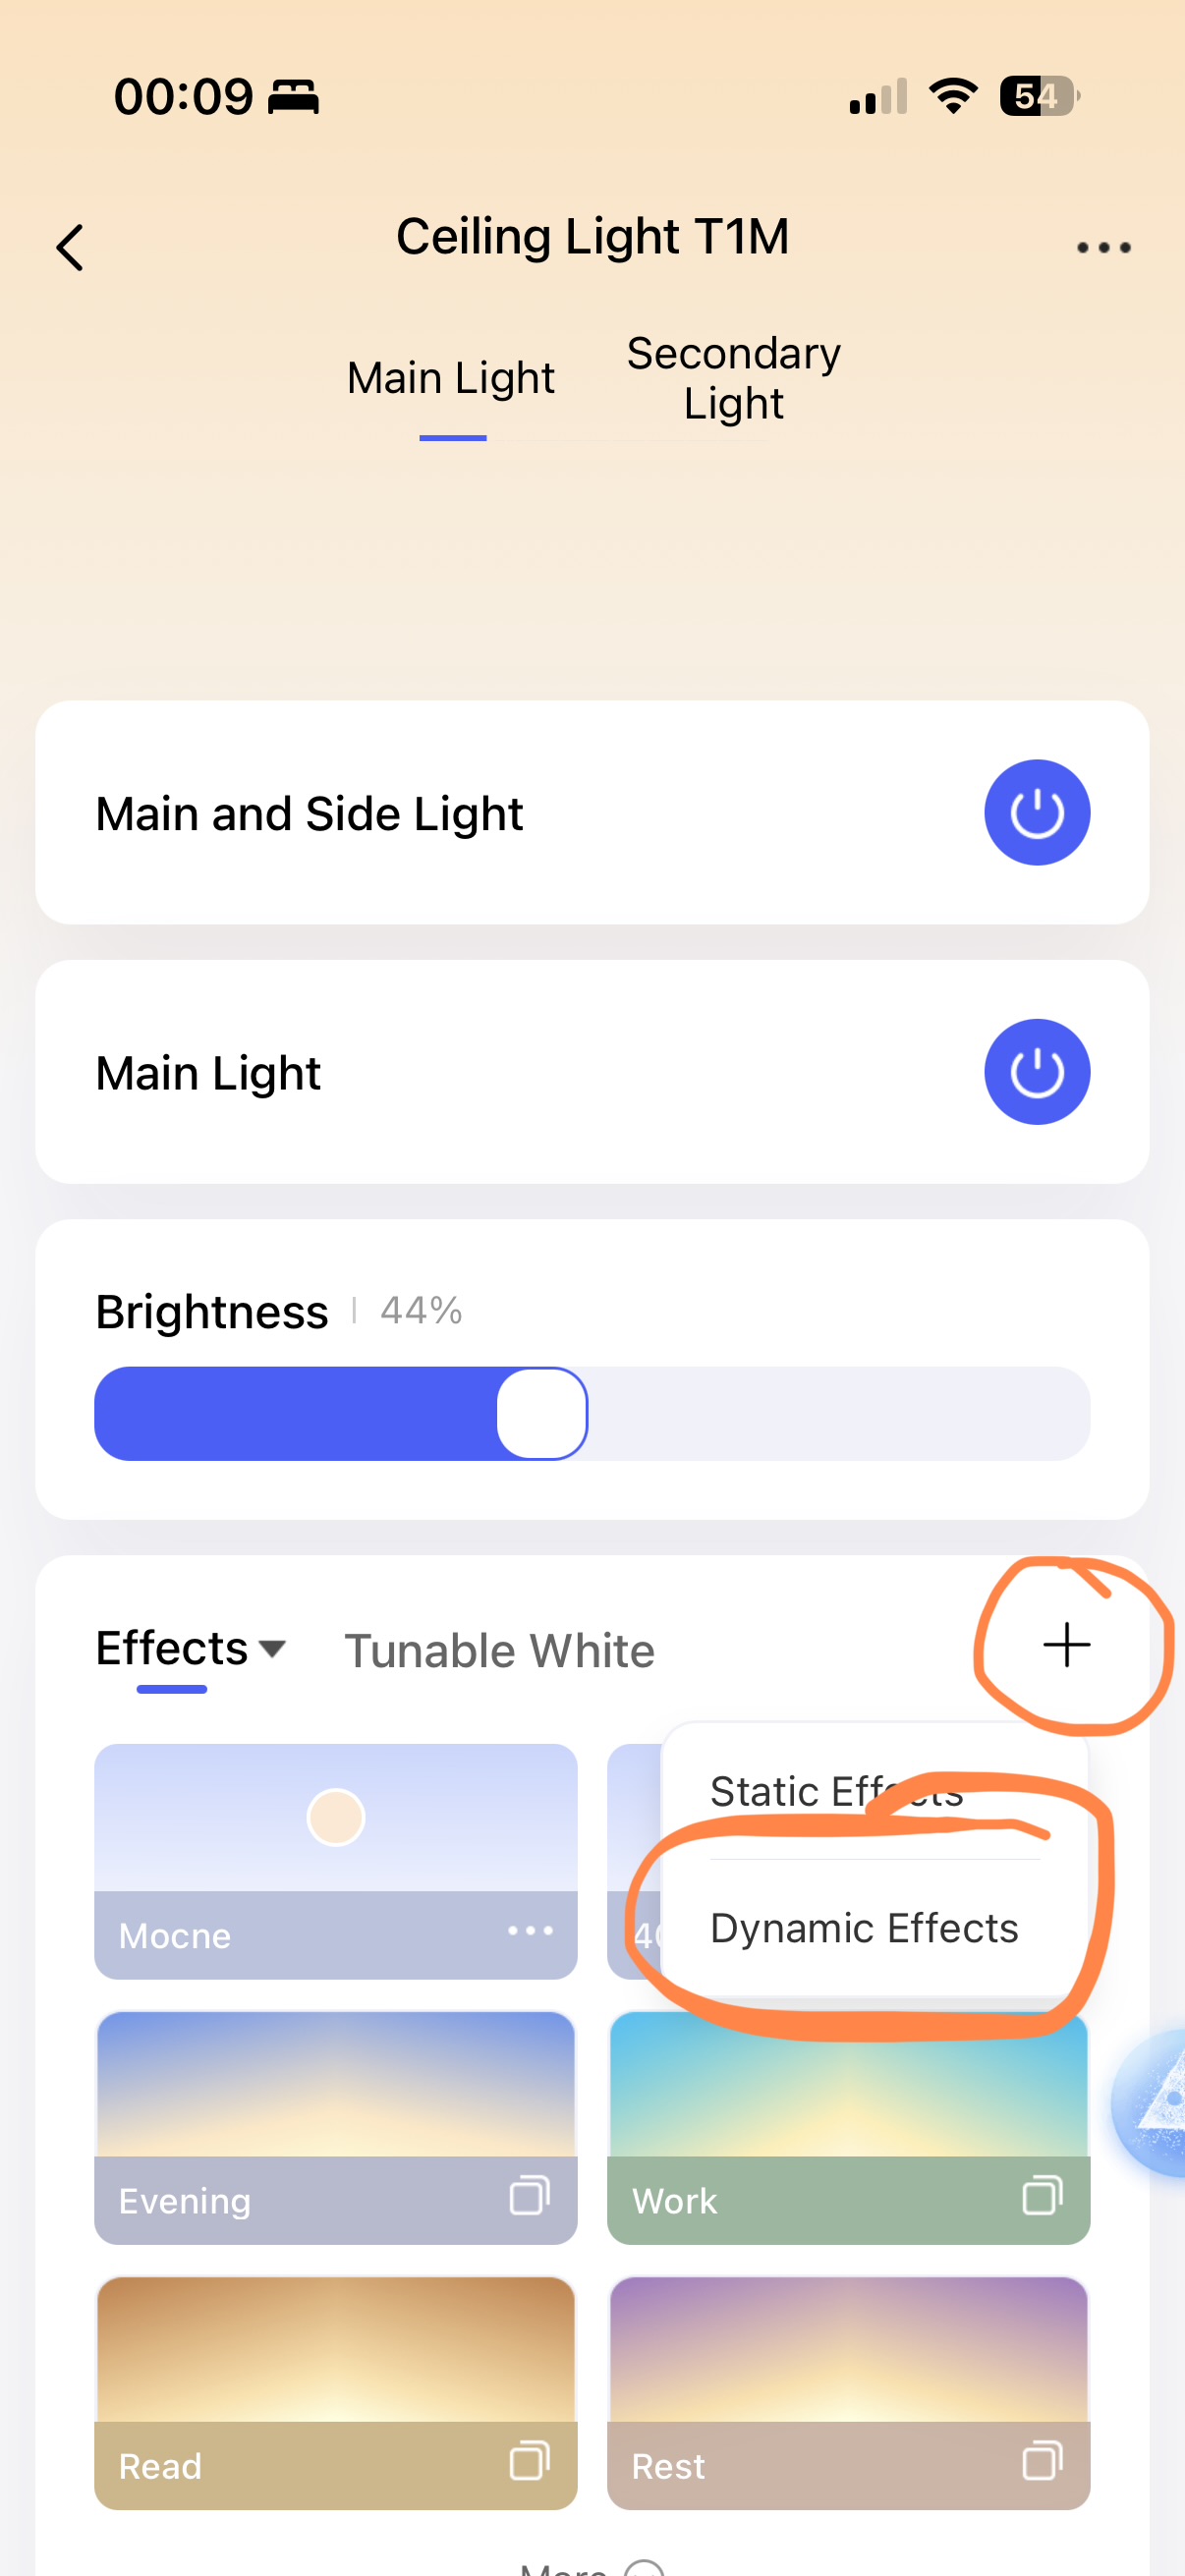
Task: Toggle the Main Light power button
Action: (x=1036, y=1072)
